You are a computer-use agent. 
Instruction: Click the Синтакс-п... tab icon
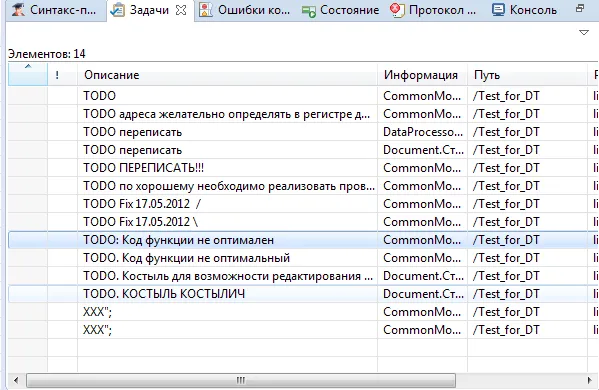tap(18, 10)
